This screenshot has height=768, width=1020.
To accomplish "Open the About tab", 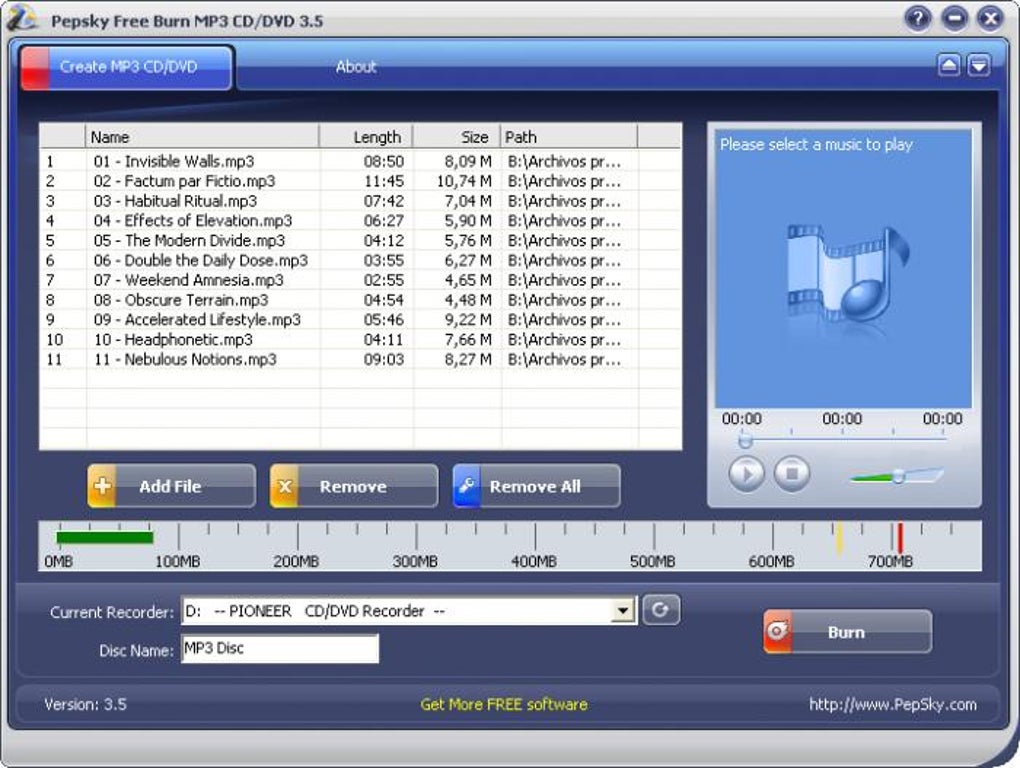I will [356, 66].
